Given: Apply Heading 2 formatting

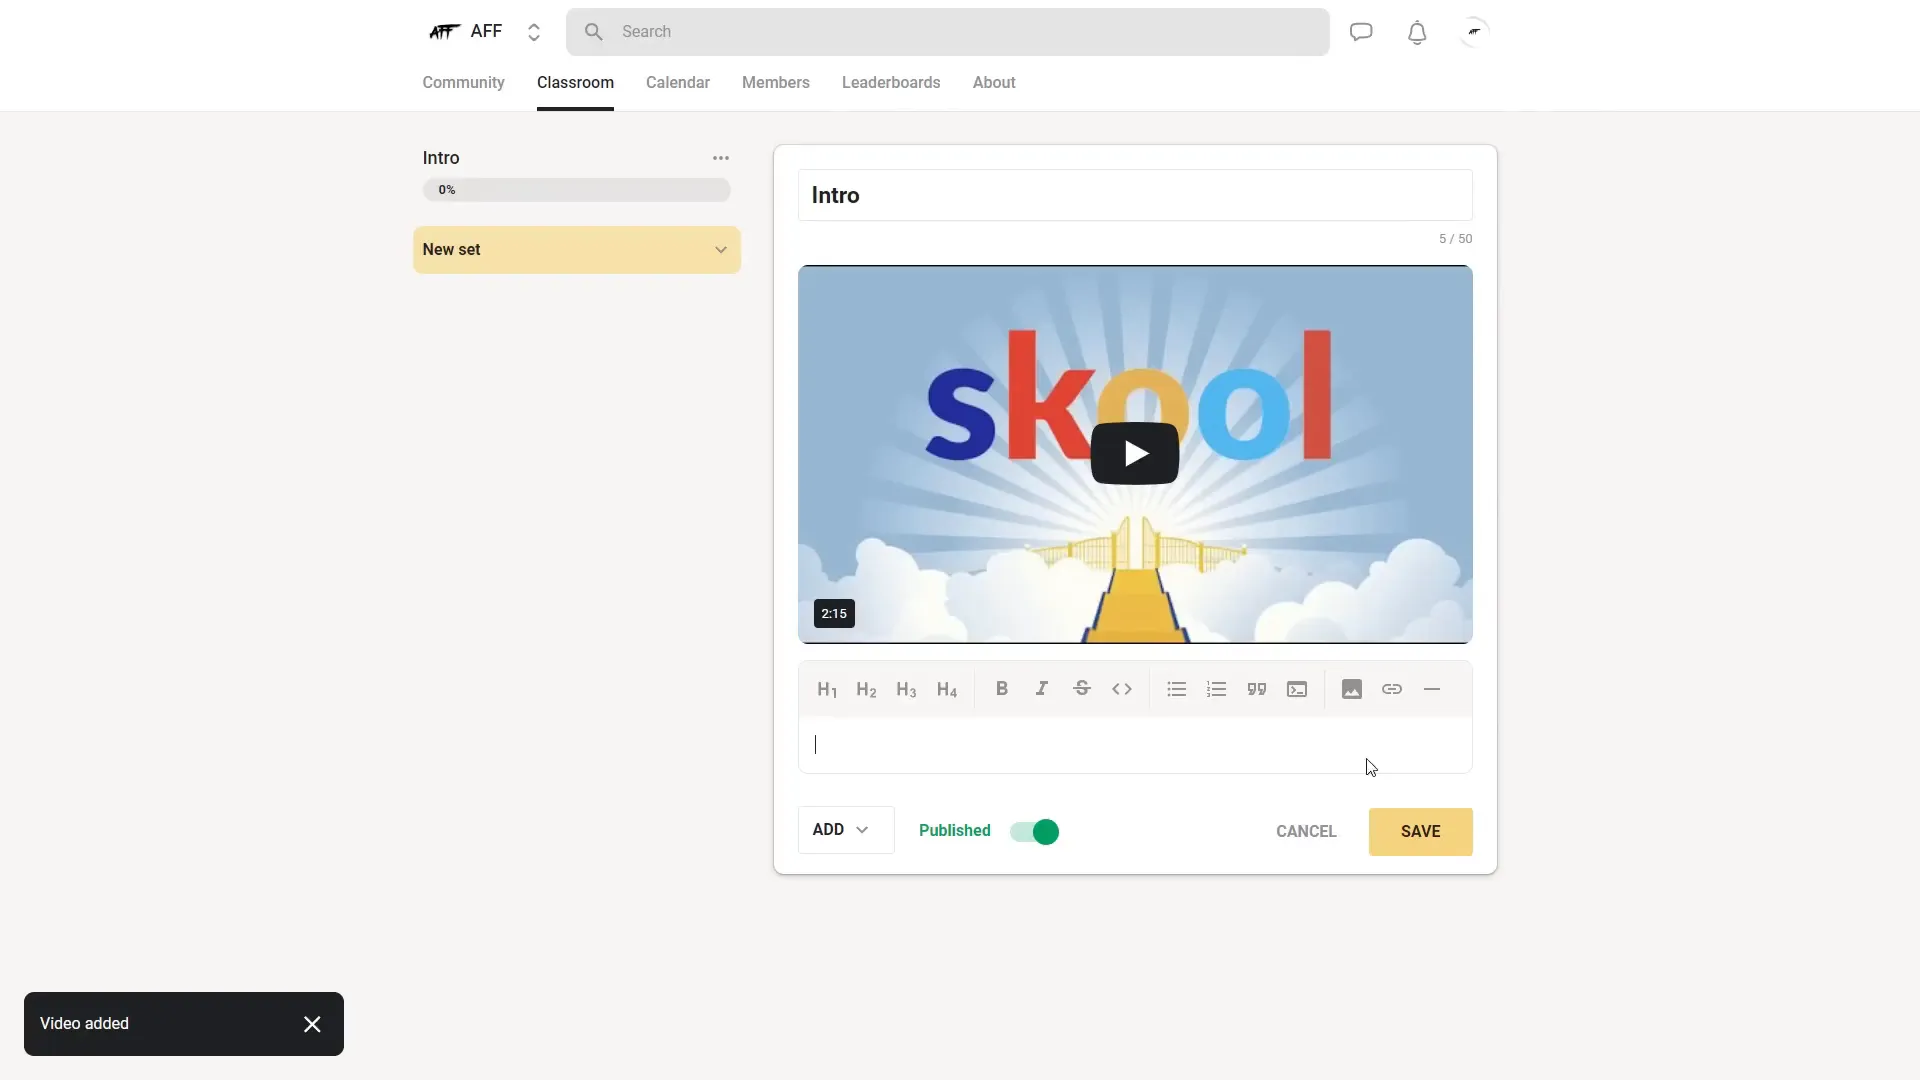Looking at the screenshot, I should click(x=866, y=690).
